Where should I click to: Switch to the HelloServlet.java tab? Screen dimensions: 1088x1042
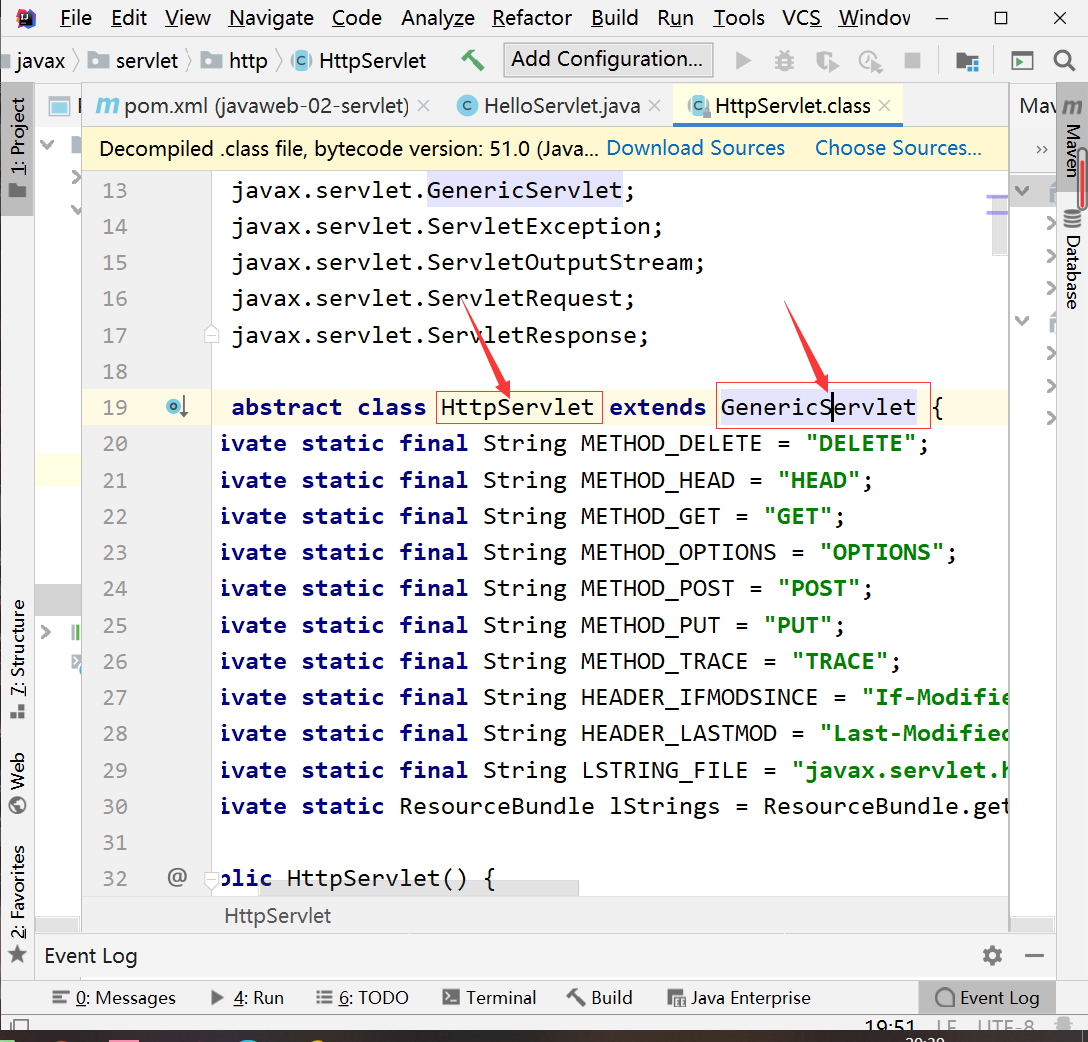[x=561, y=106]
